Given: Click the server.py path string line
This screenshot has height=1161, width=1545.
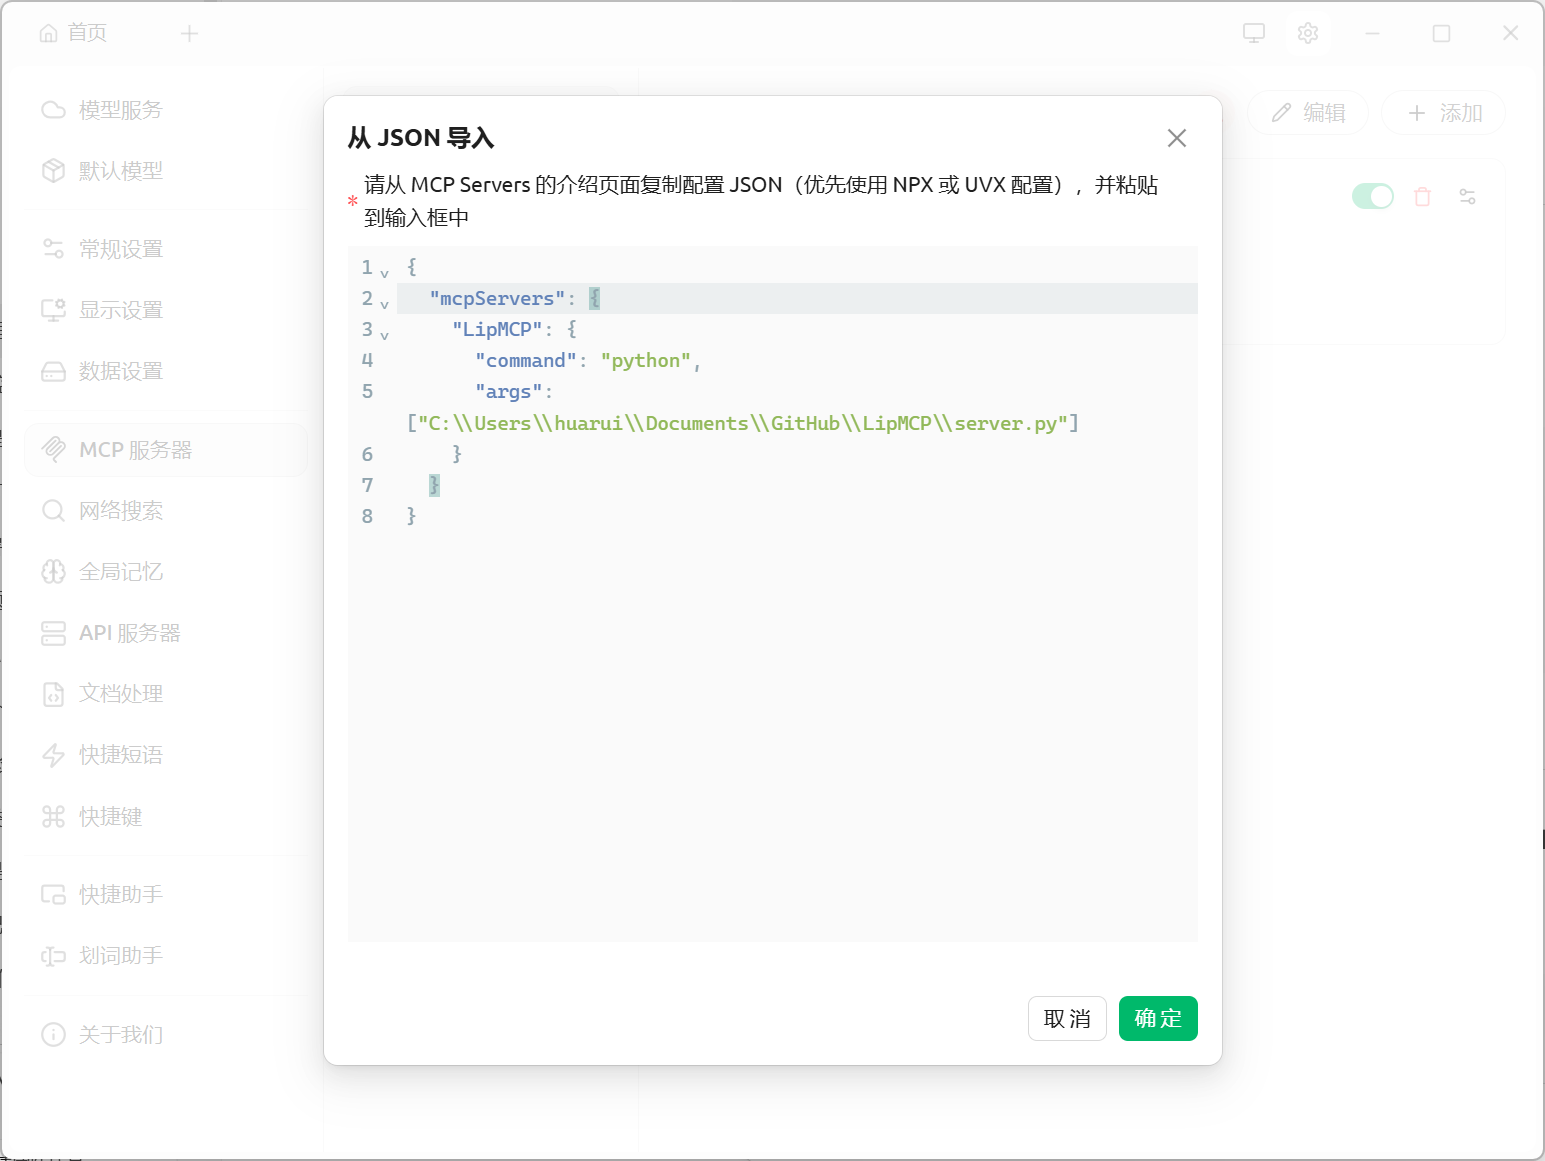Looking at the screenshot, I should click(x=743, y=423).
